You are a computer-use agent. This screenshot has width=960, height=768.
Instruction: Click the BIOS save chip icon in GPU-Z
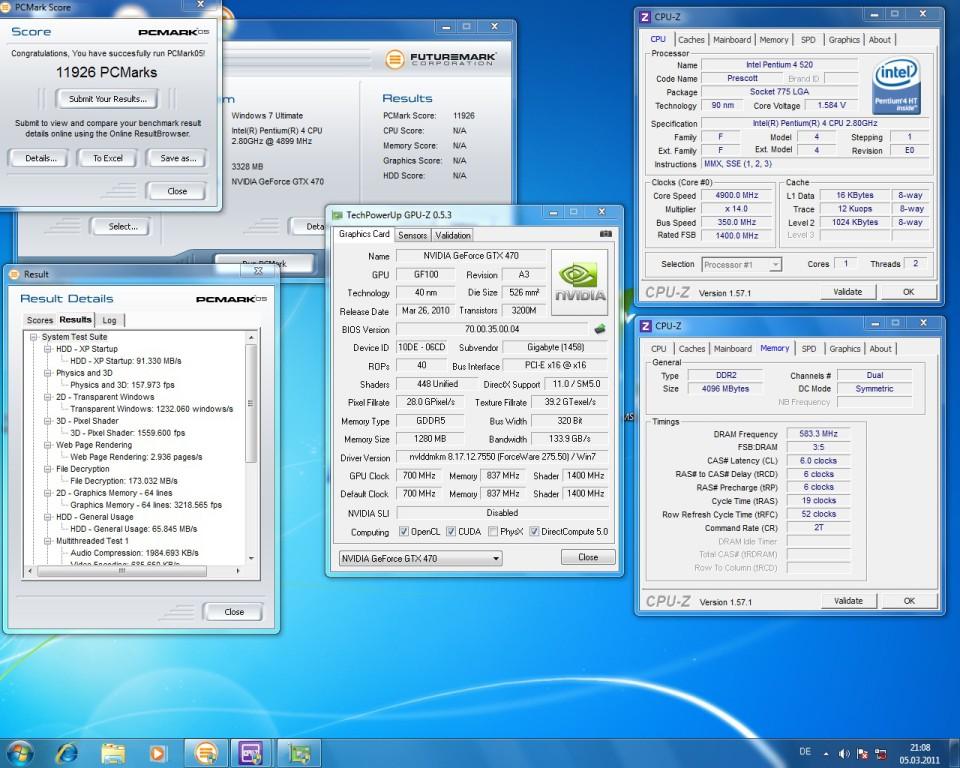[x=600, y=329]
